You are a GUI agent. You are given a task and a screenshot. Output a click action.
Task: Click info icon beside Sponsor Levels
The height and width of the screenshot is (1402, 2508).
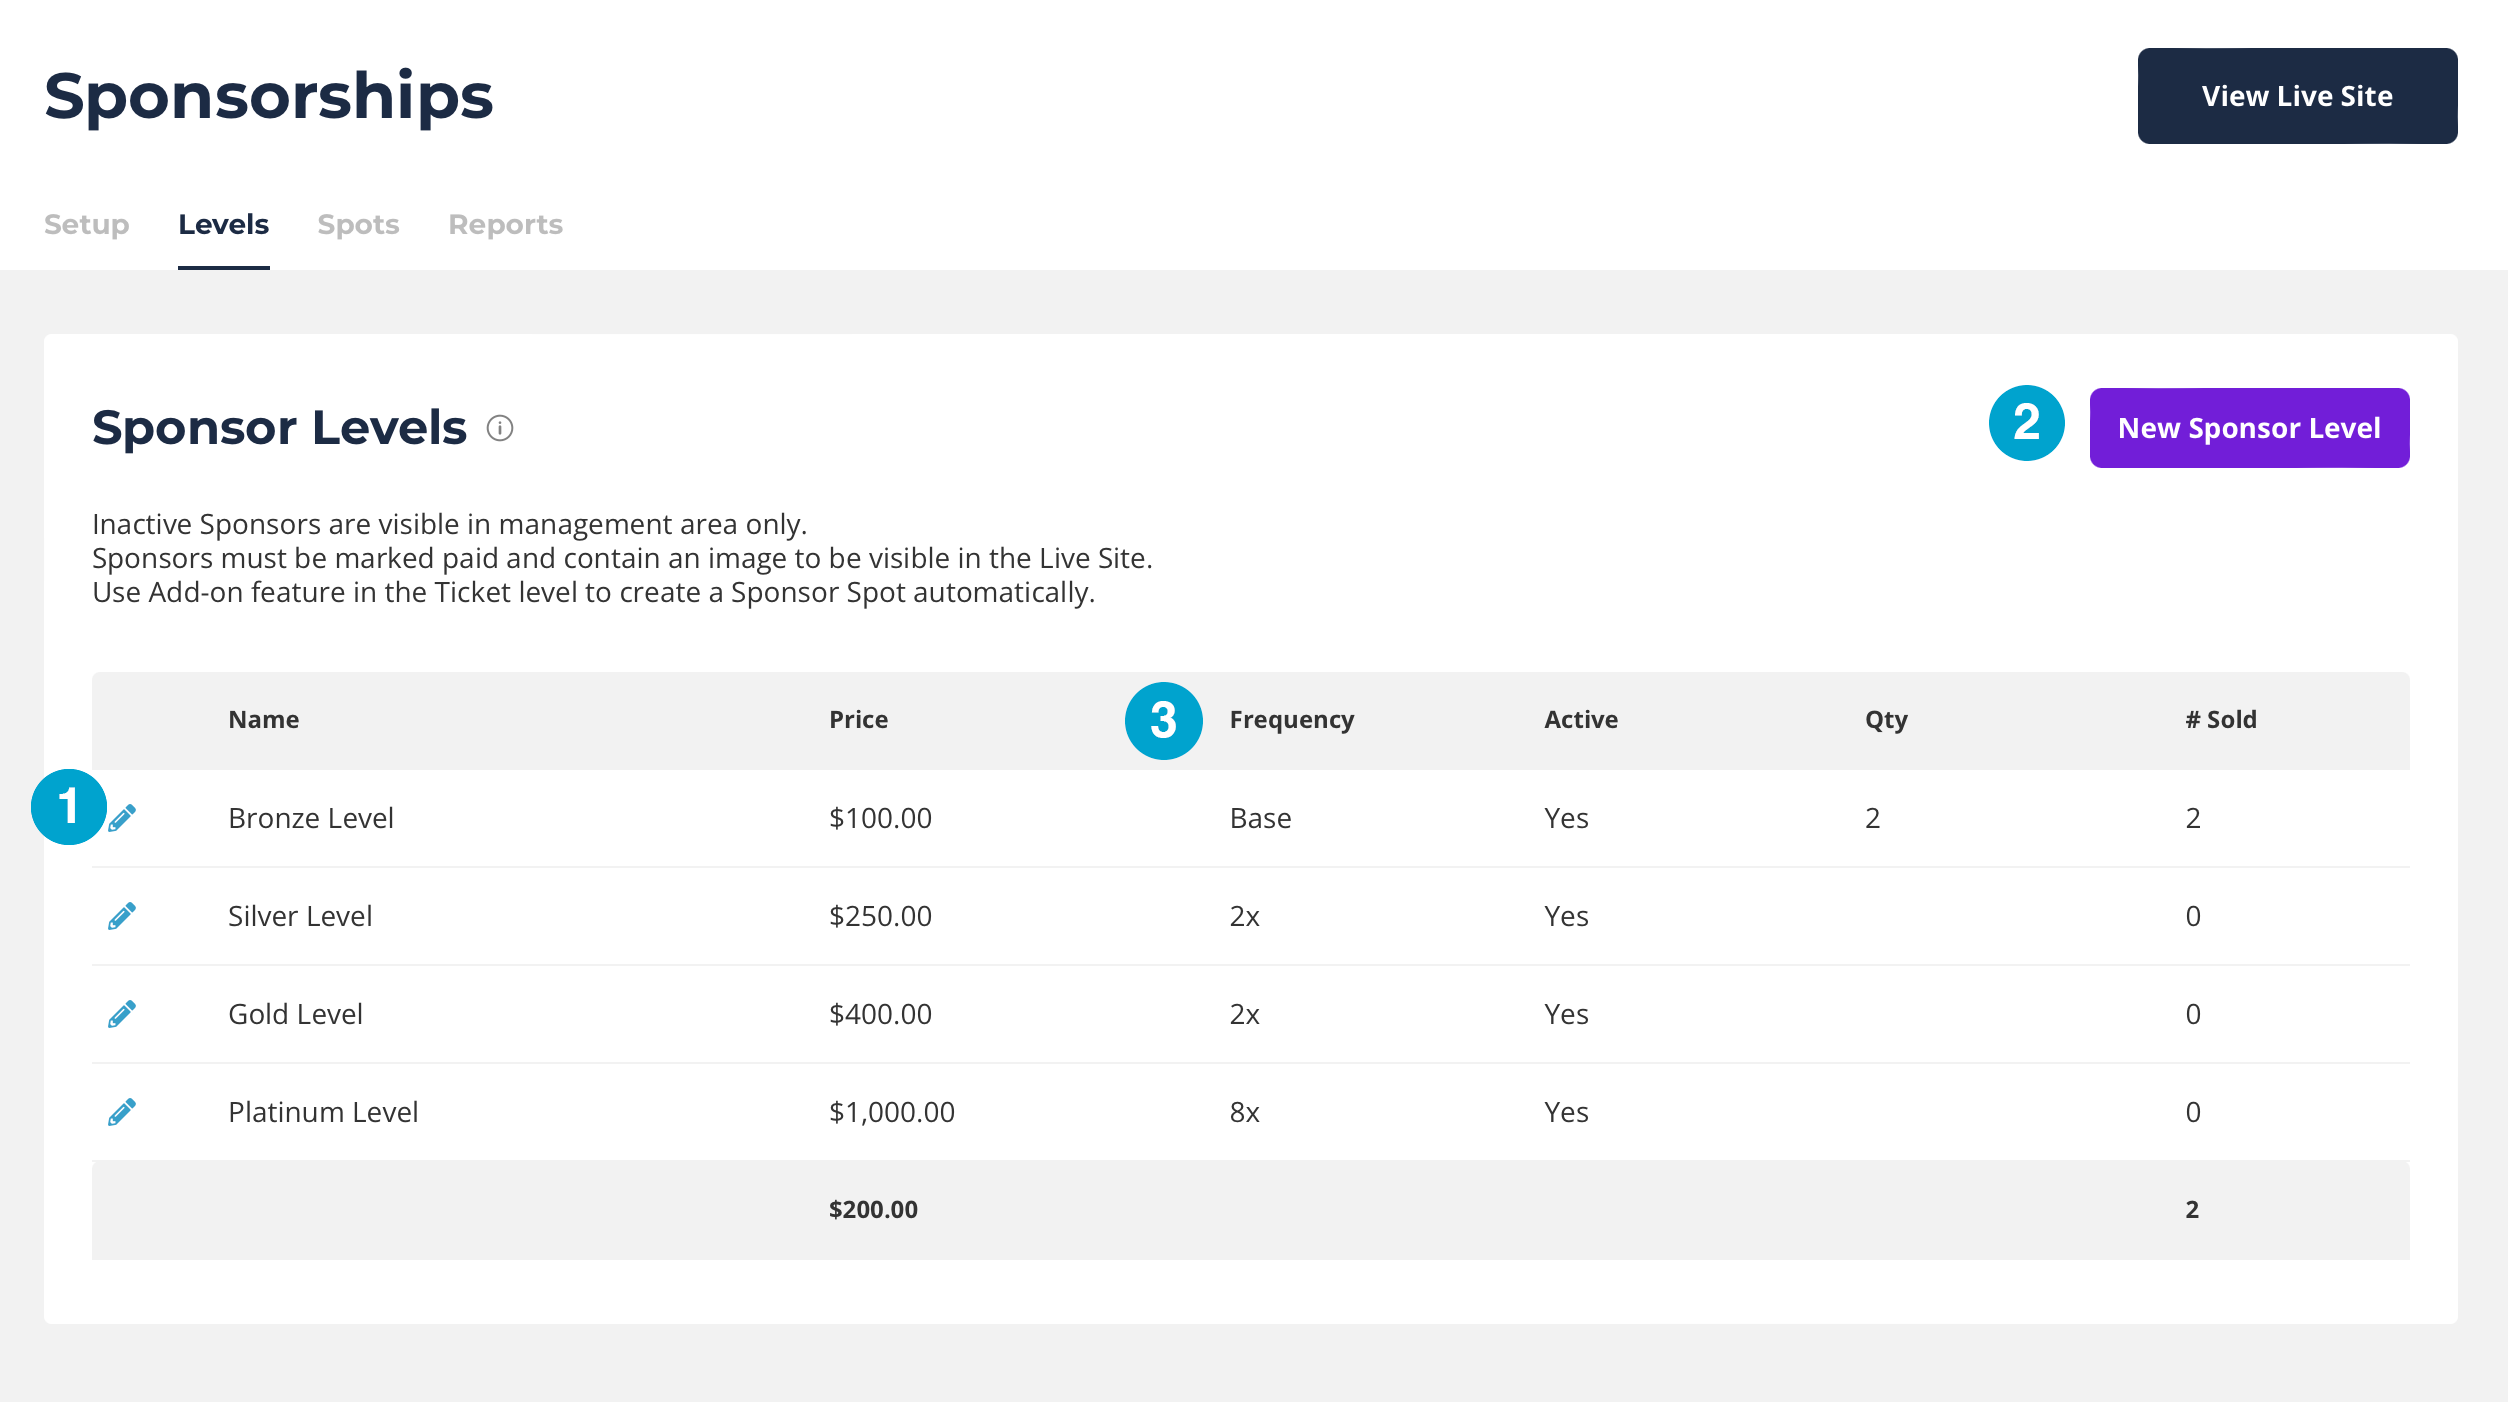pyautogui.click(x=500, y=428)
